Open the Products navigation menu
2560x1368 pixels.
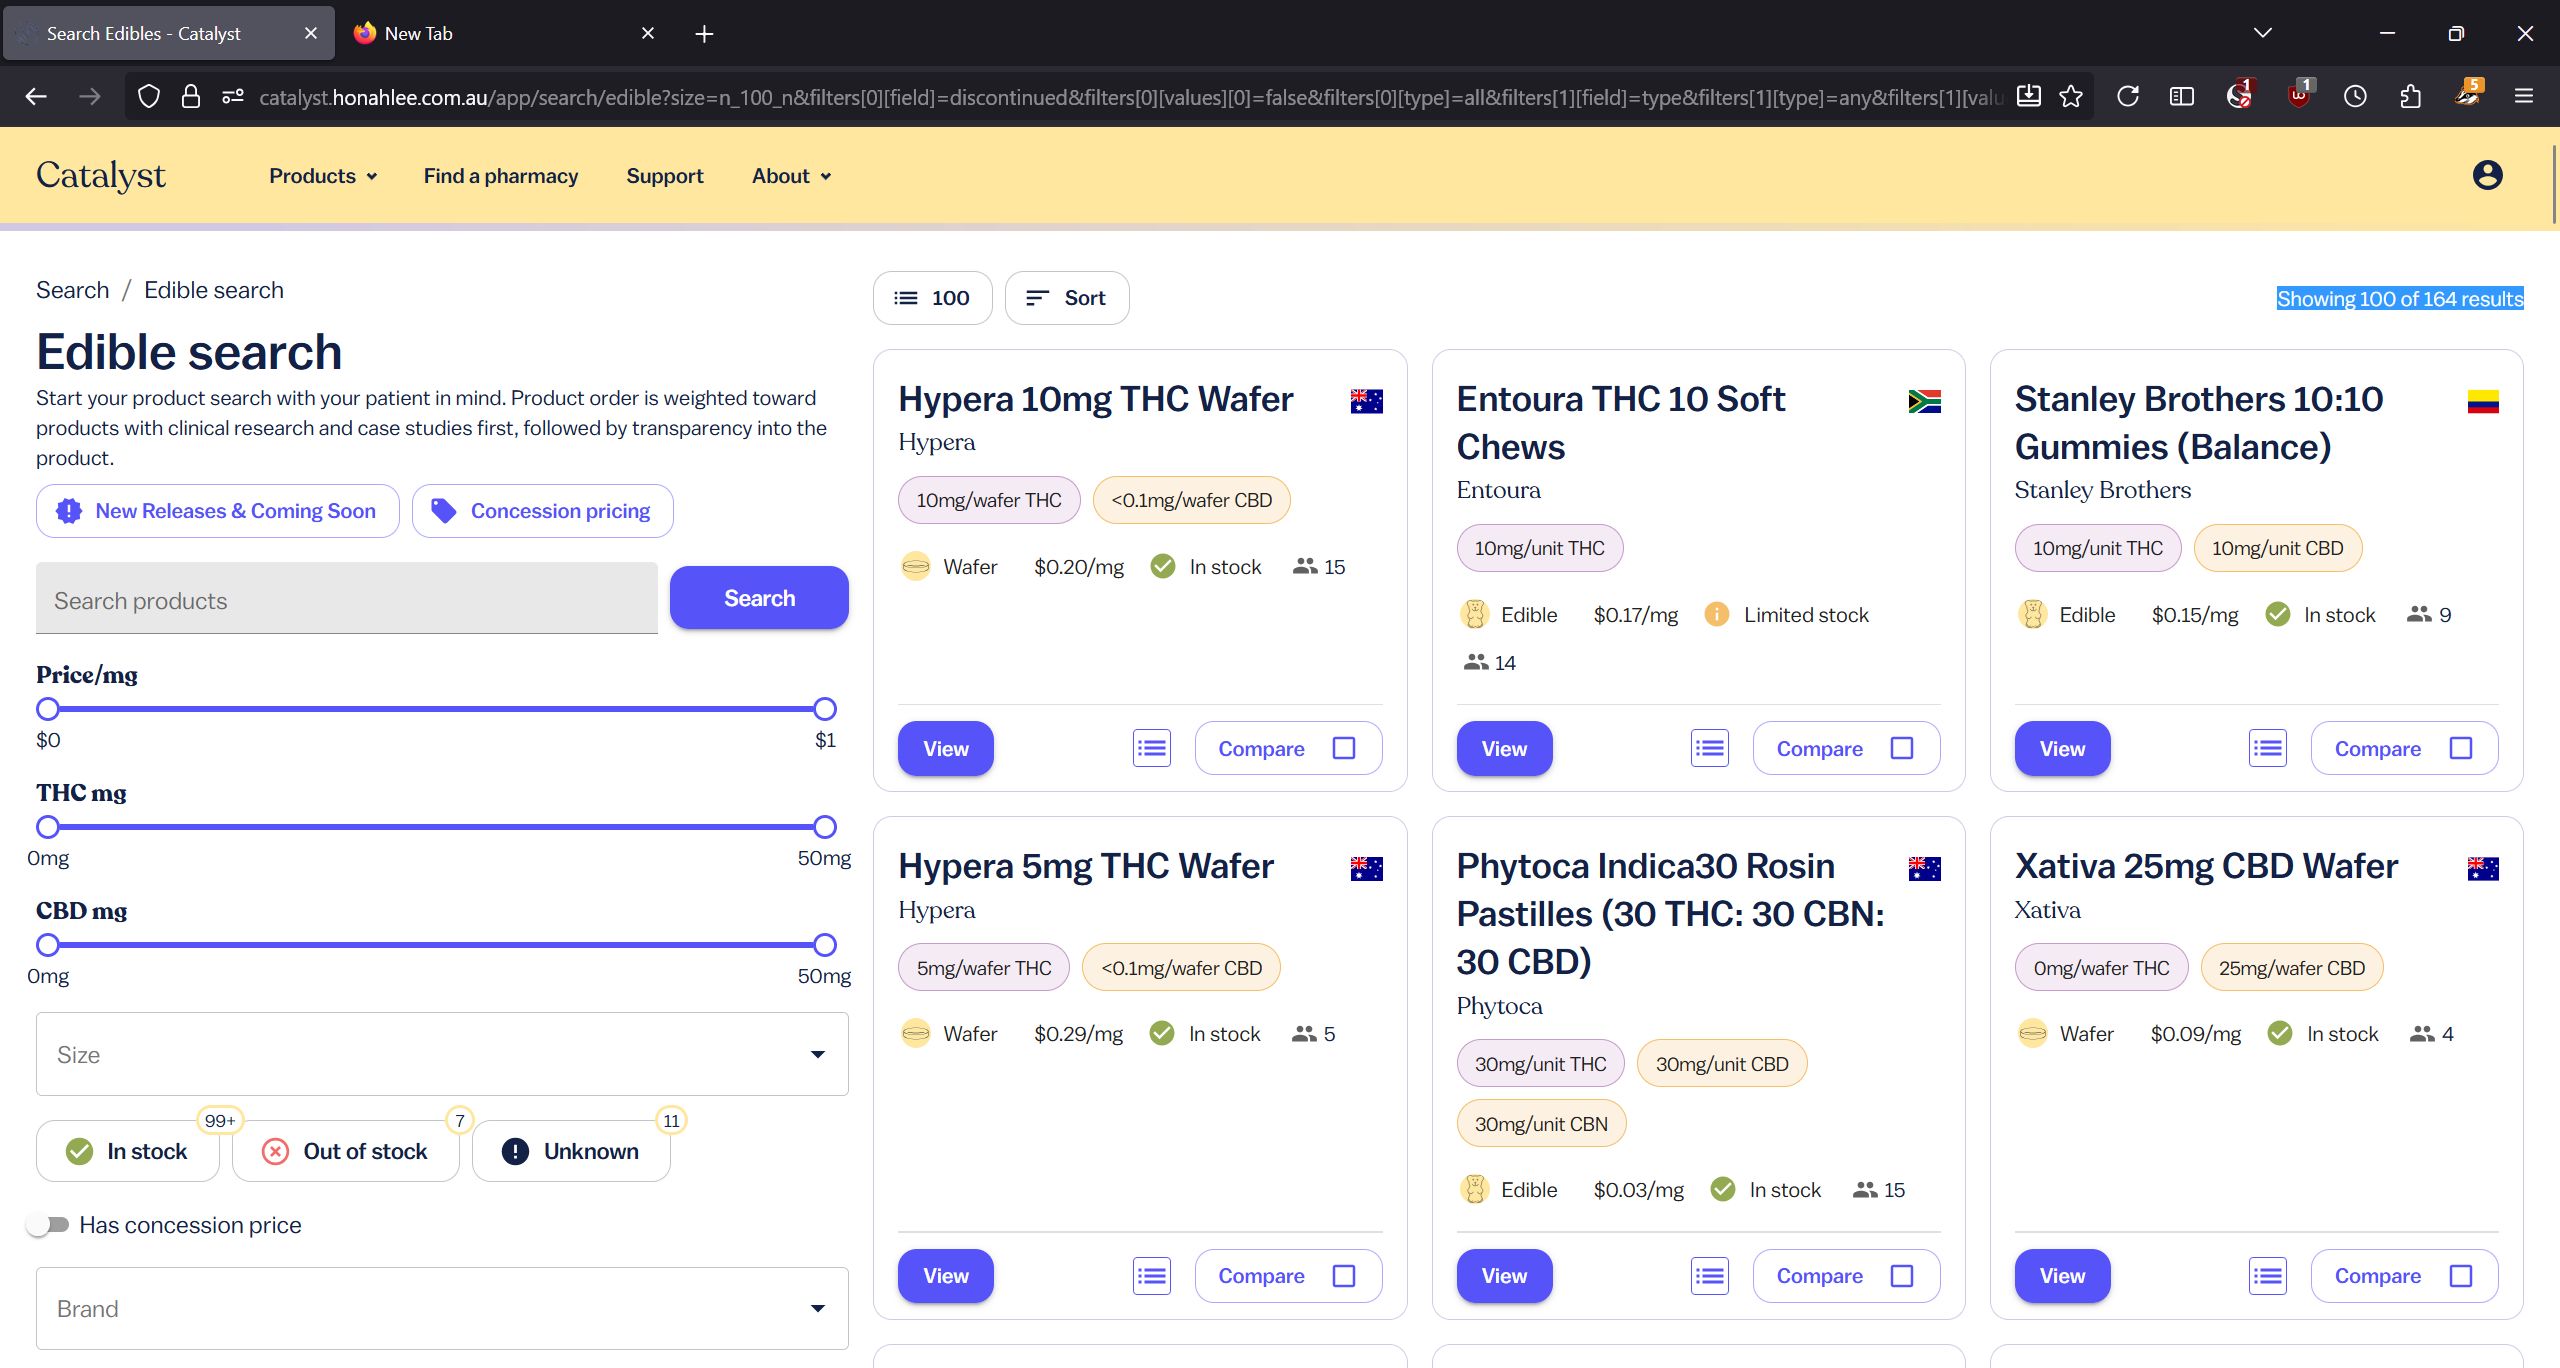[322, 176]
